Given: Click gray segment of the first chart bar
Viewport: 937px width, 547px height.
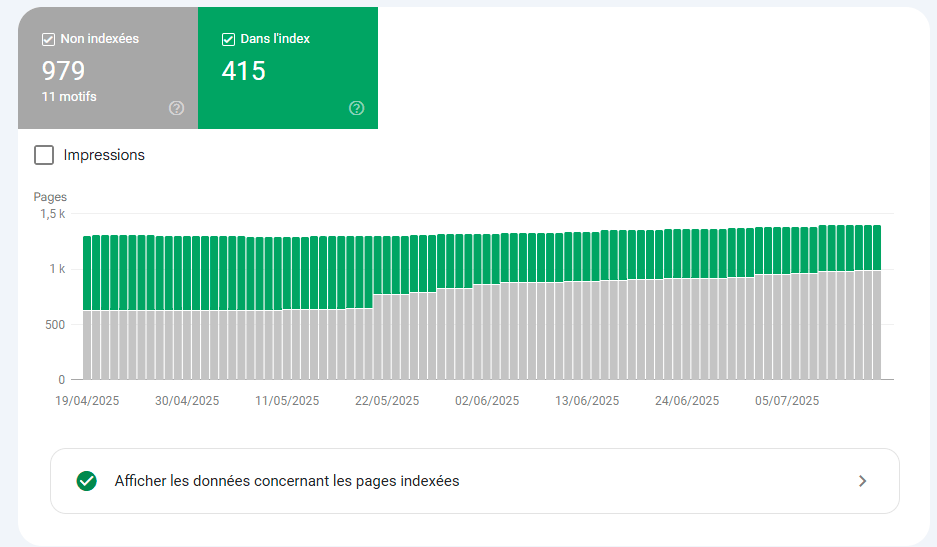Looking at the screenshot, I should (88, 345).
